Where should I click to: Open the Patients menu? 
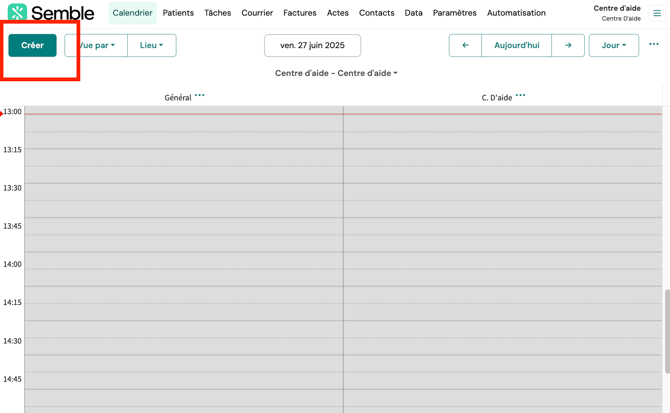click(178, 13)
